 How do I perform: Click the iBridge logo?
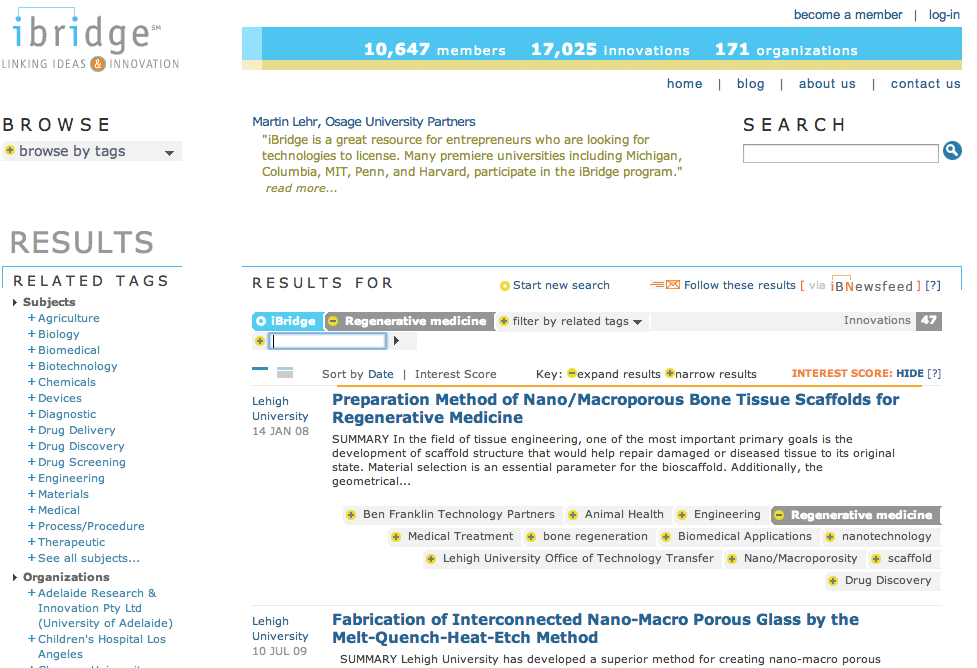pos(90,39)
